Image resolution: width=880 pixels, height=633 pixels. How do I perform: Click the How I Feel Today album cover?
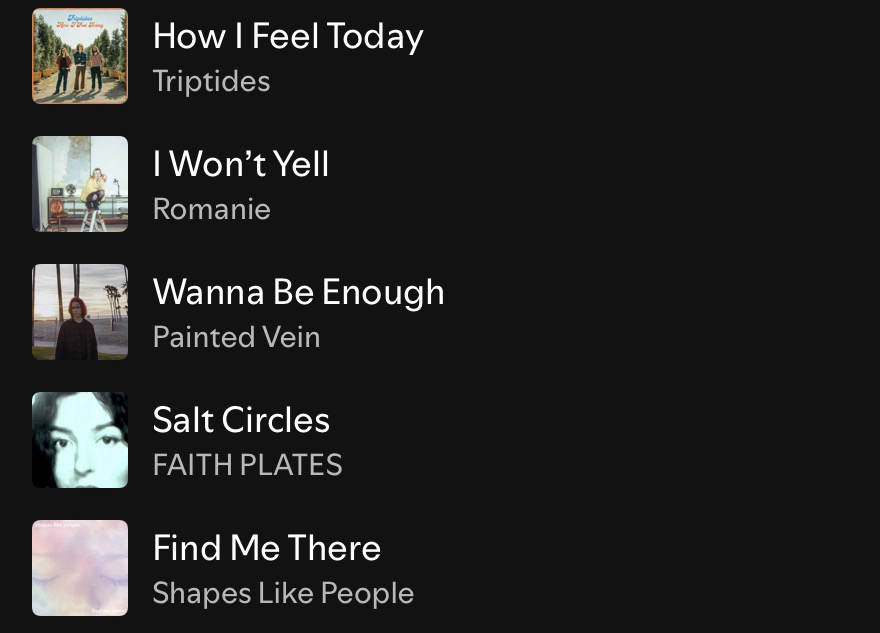click(80, 56)
